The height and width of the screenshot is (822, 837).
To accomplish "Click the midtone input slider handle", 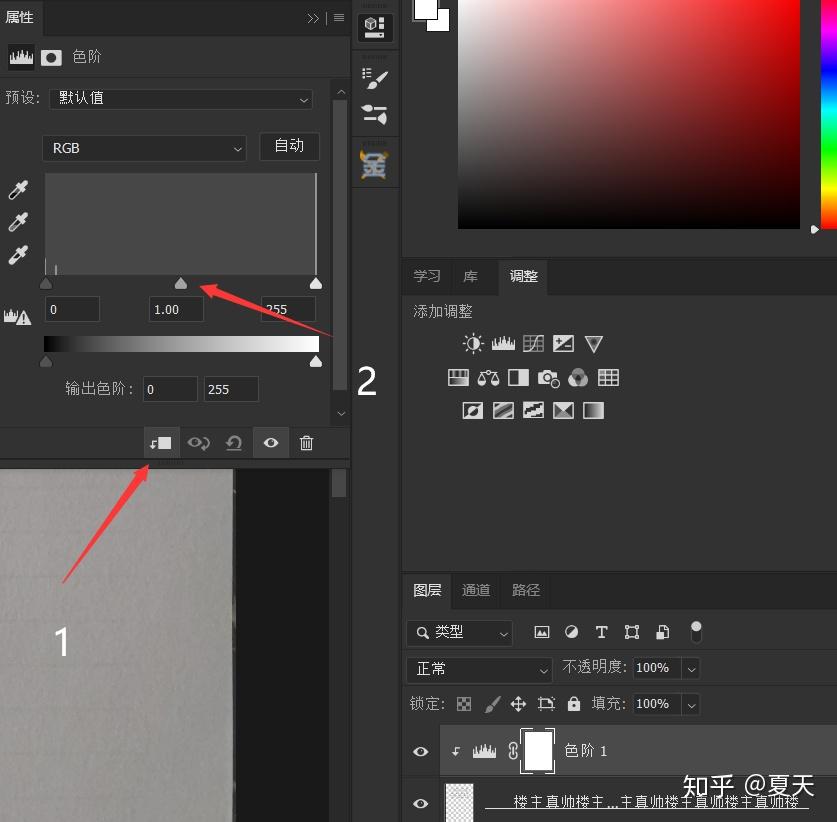I will [181, 283].
